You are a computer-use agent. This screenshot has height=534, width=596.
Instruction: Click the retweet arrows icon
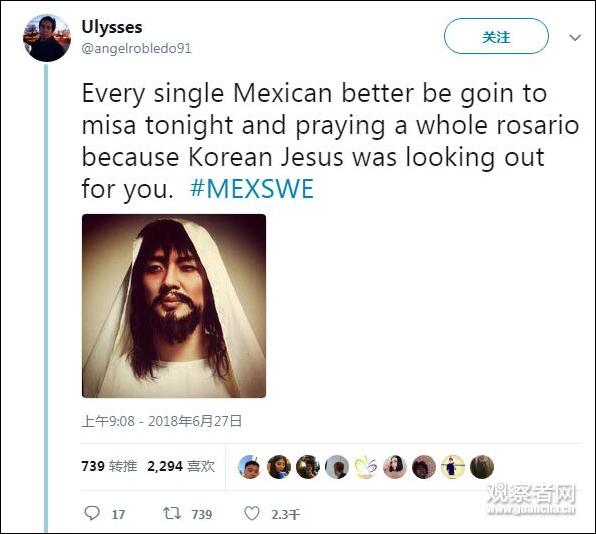(172, 513)
